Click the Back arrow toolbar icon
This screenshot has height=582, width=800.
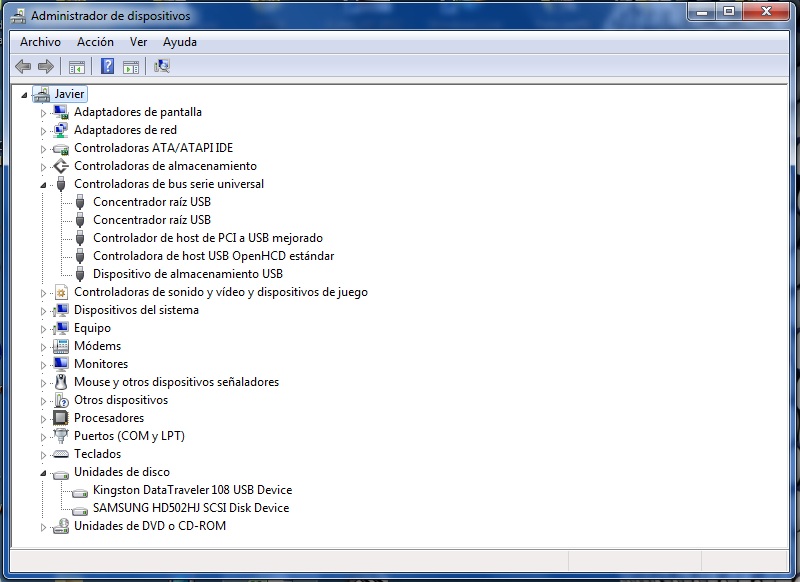click(x=23, y=66)
